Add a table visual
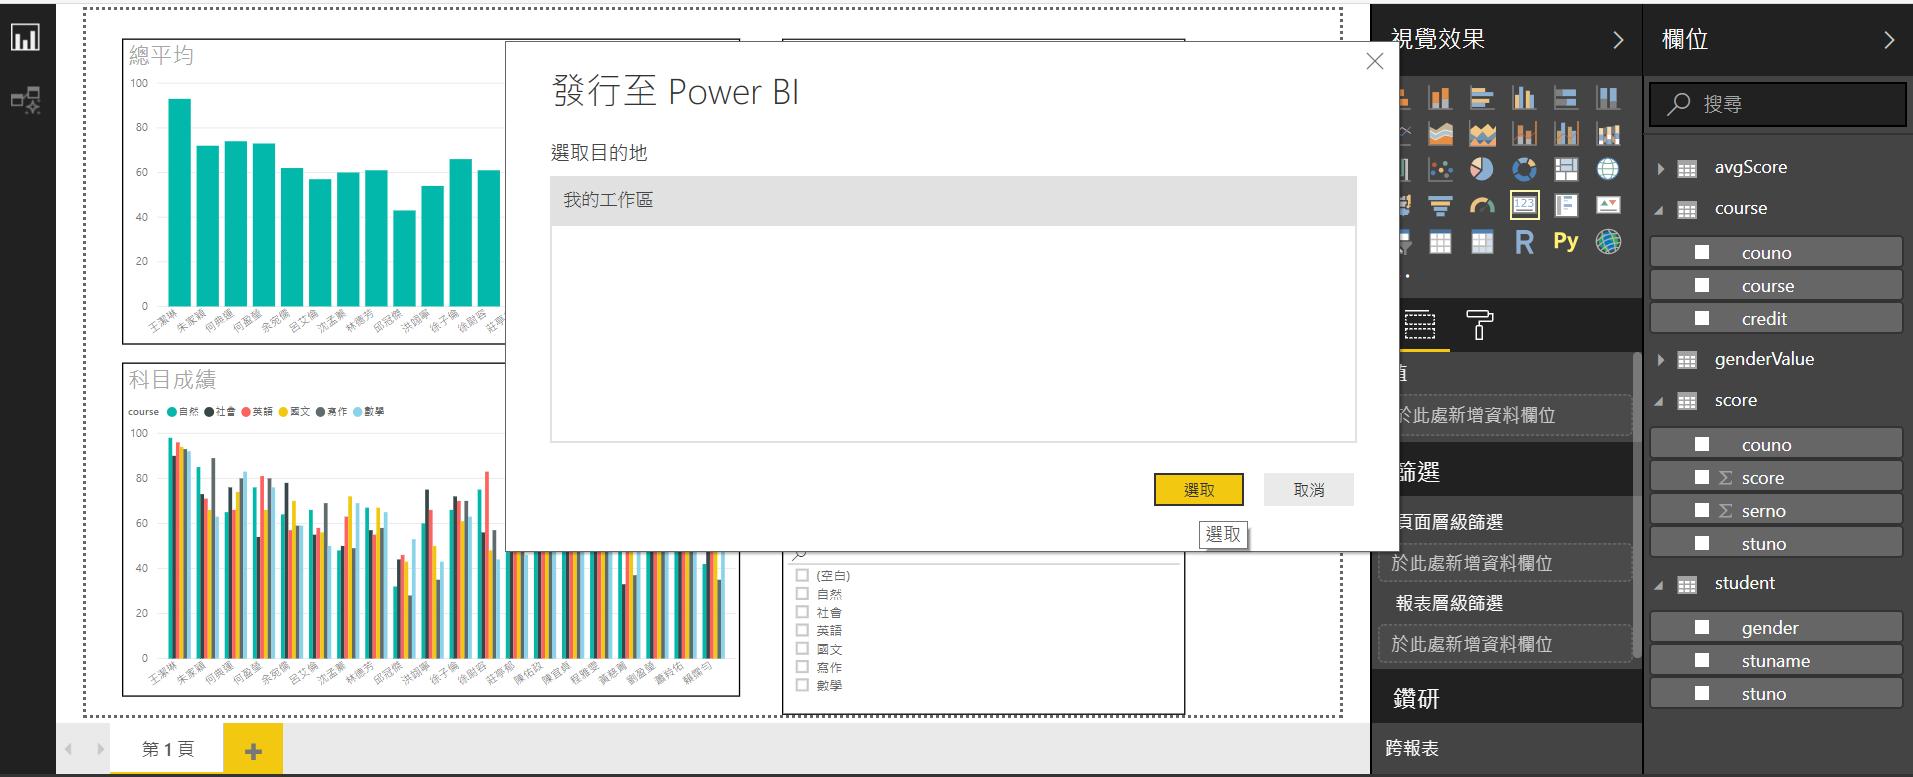The width and height of the screenshot is (1913, 777). click(x=1440, y=242)
